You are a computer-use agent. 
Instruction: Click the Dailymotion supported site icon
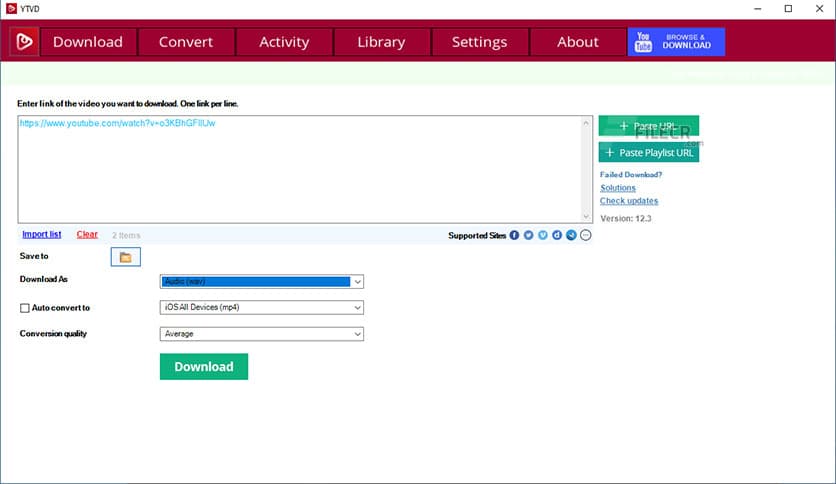click(x=557, y=235)
